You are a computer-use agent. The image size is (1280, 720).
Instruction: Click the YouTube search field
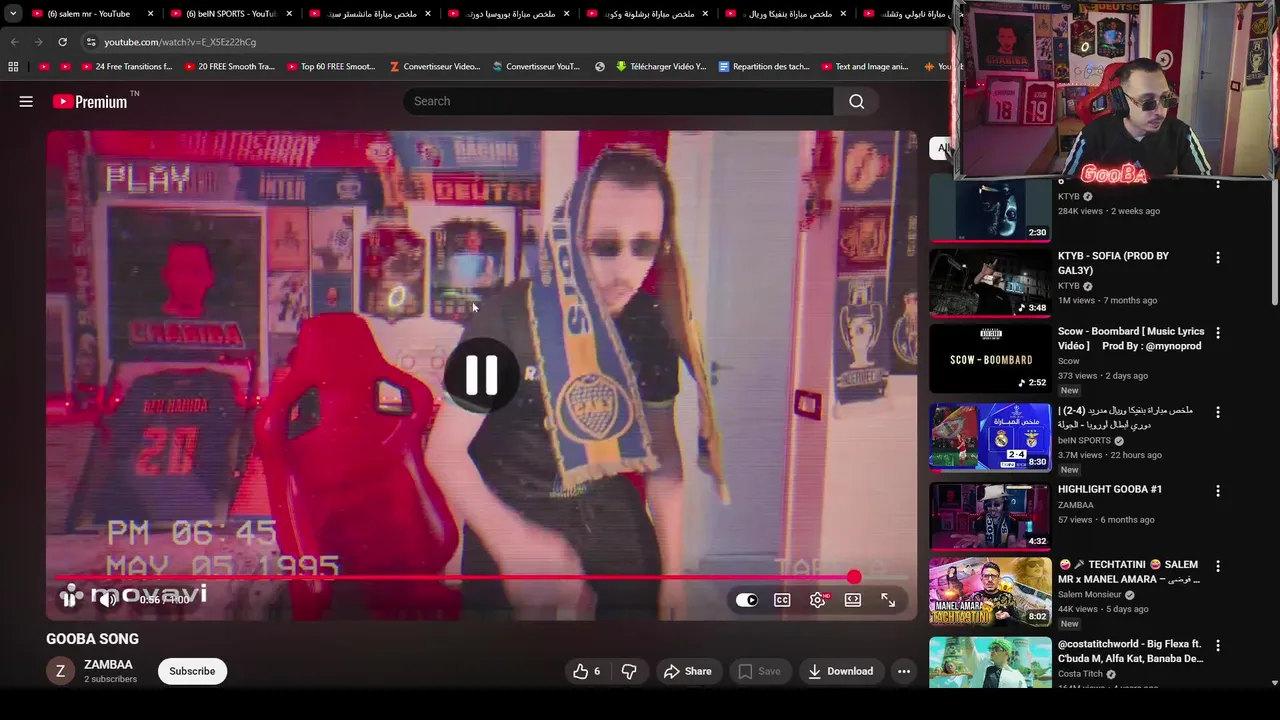click(x=618, y=101)
